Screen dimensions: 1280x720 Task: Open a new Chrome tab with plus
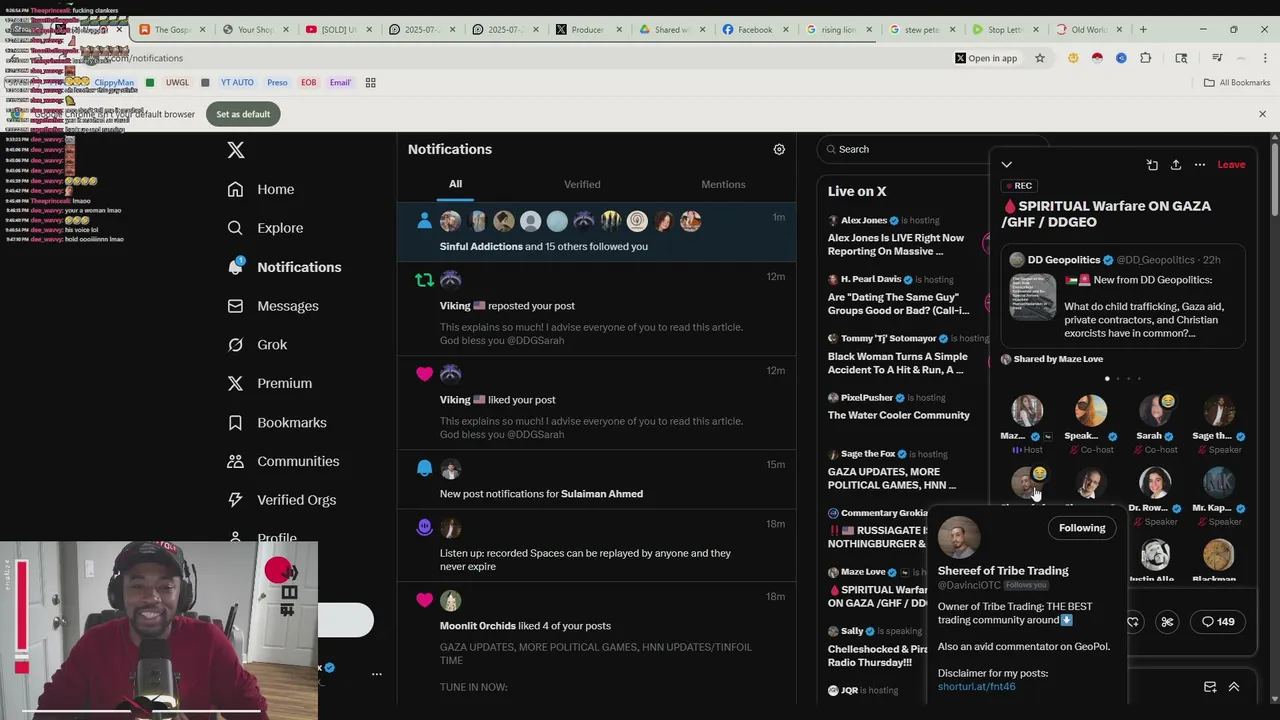click(1143, 30)
